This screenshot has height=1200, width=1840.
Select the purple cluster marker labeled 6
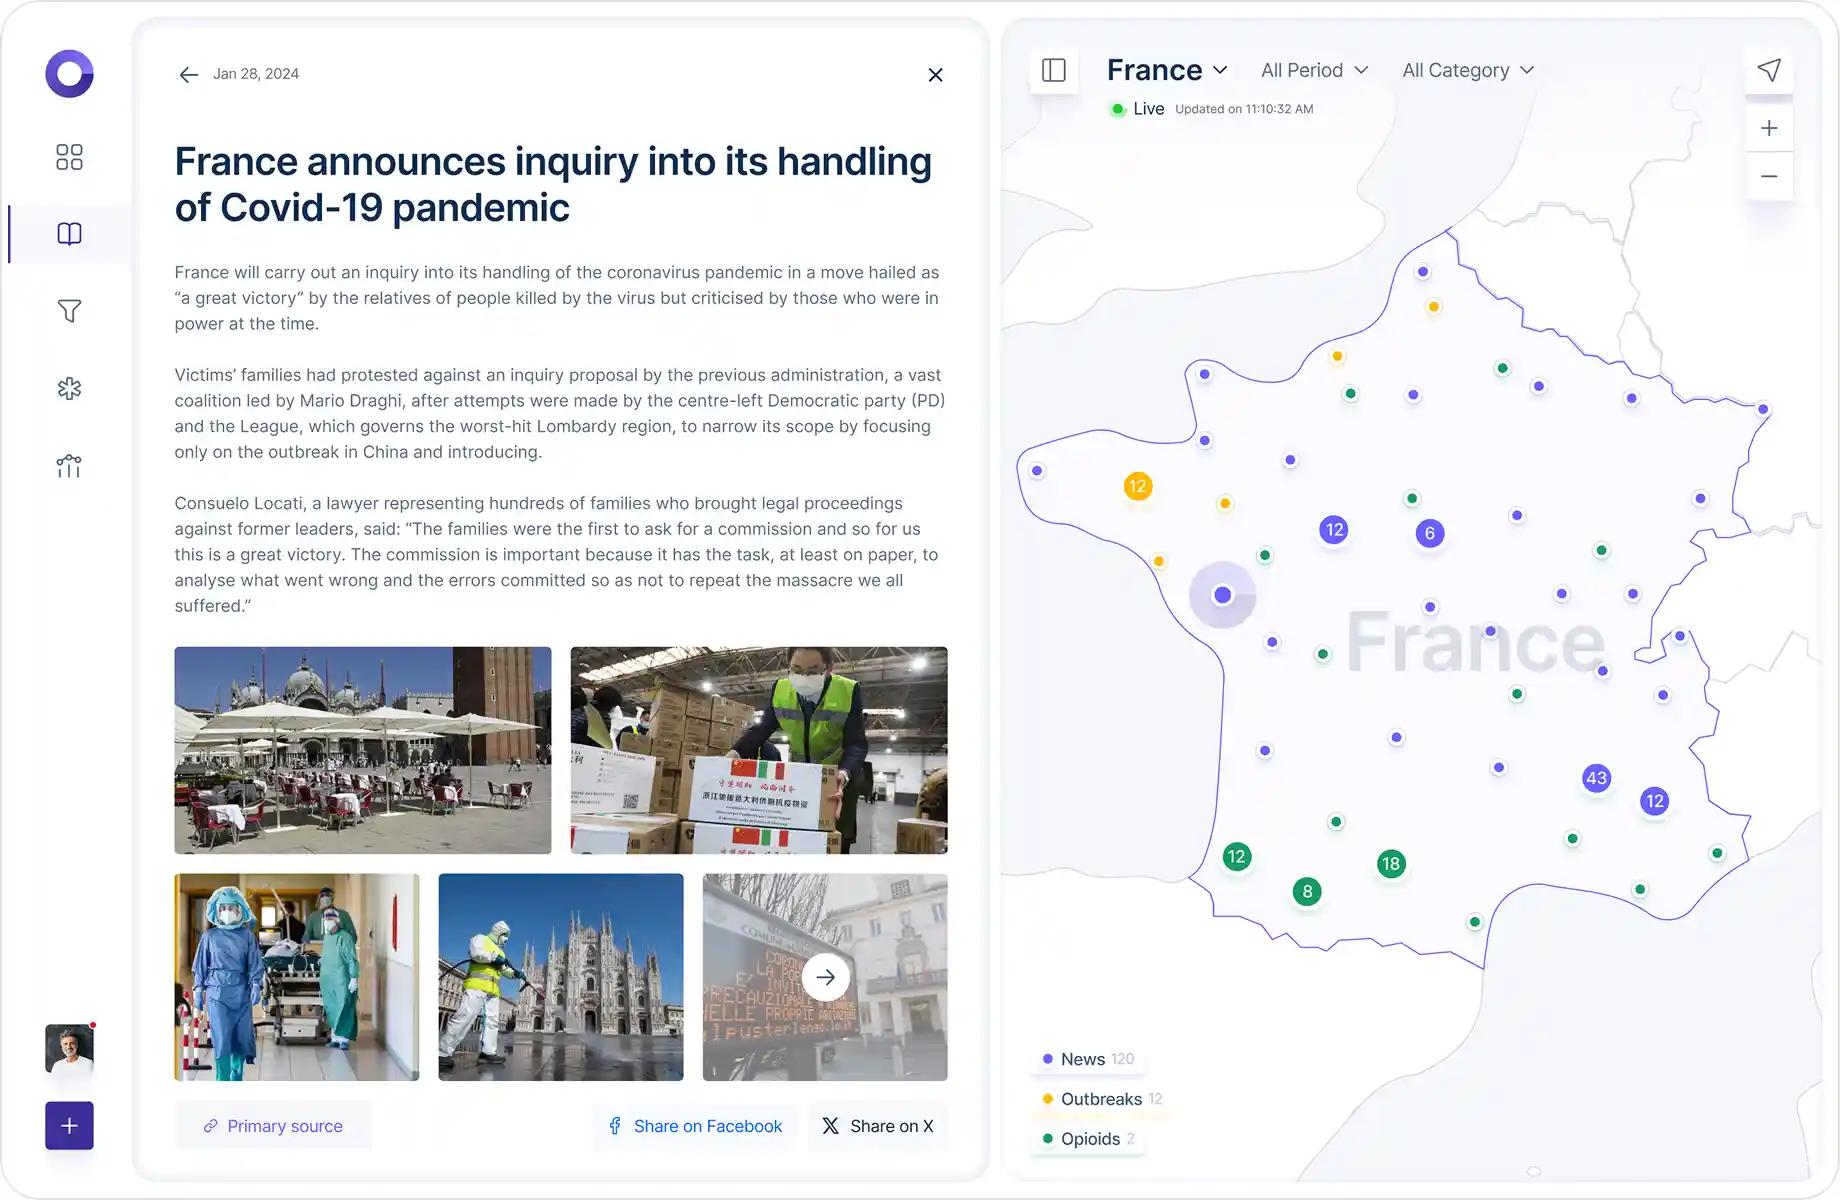[1430, 533]
